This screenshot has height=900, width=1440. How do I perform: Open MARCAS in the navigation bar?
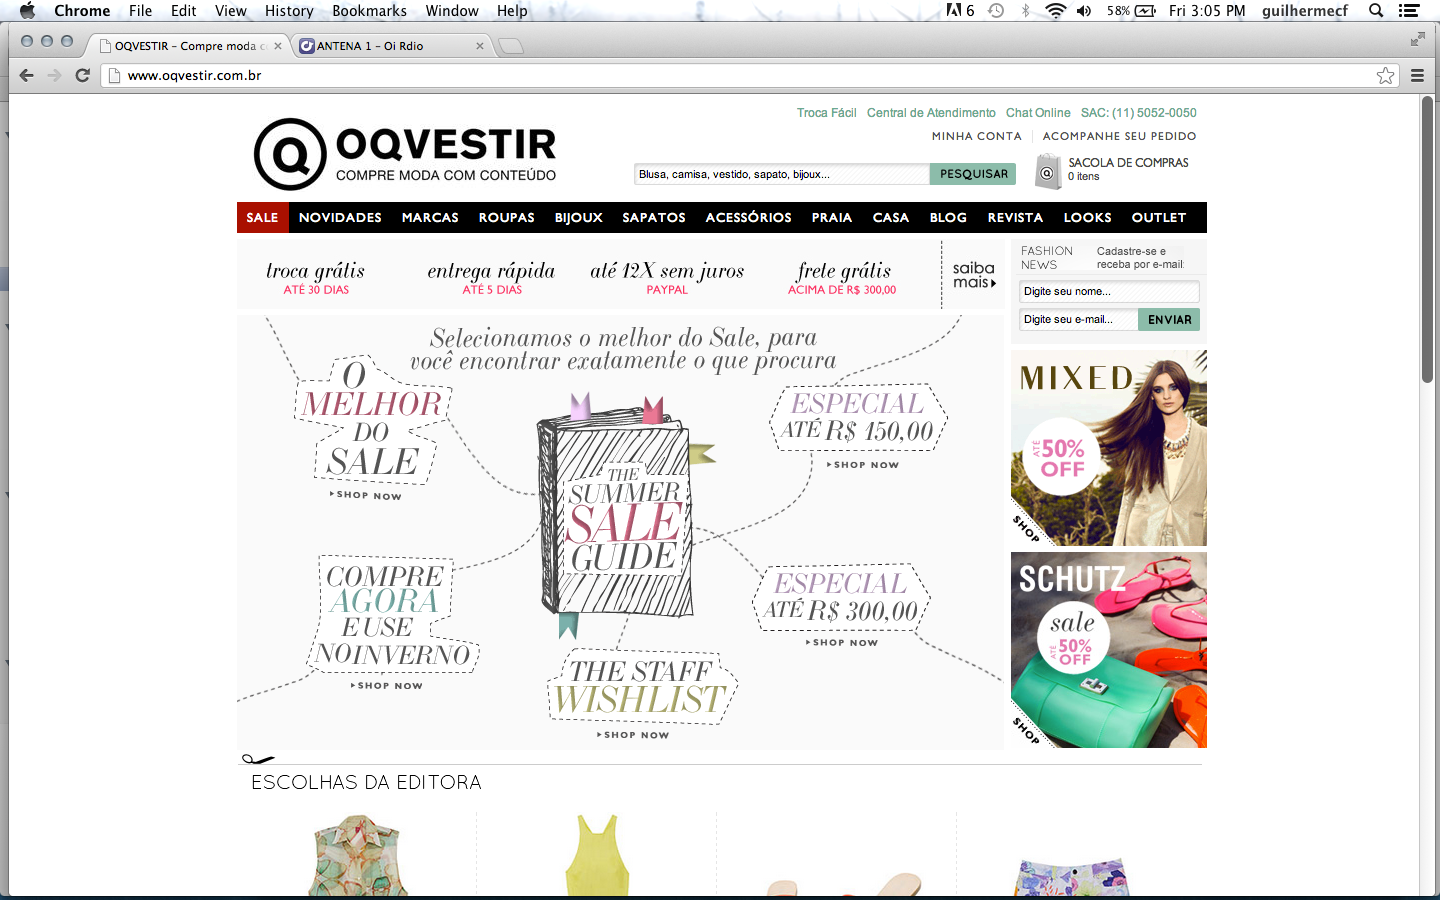(x=430, y=217)
